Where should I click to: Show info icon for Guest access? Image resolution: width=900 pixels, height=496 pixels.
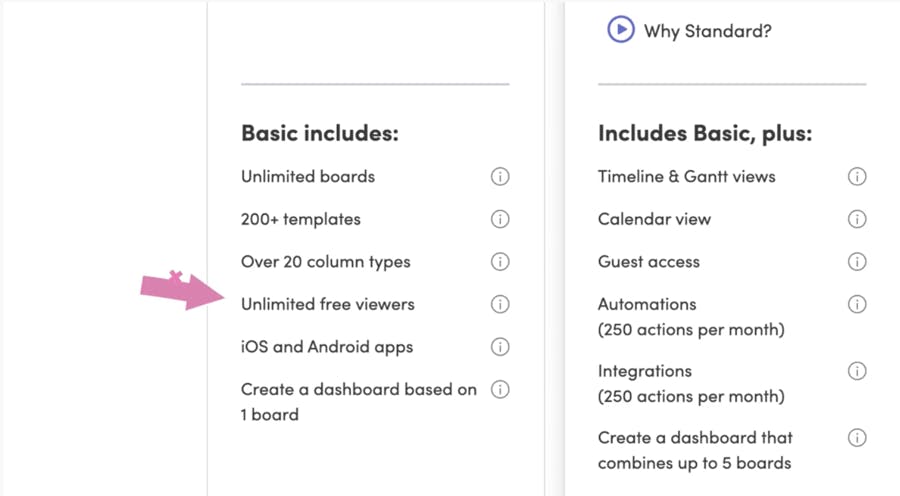point(857,262)
